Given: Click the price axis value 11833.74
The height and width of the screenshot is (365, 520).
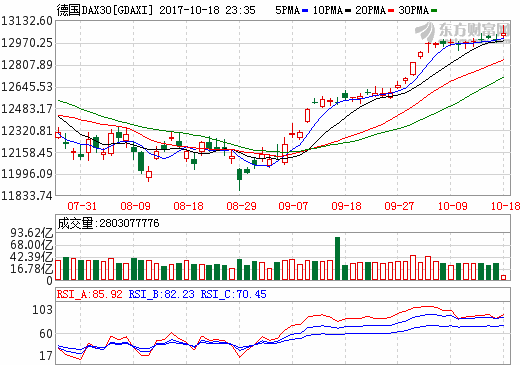Looking at the screenshot, I should coord(27,196).
